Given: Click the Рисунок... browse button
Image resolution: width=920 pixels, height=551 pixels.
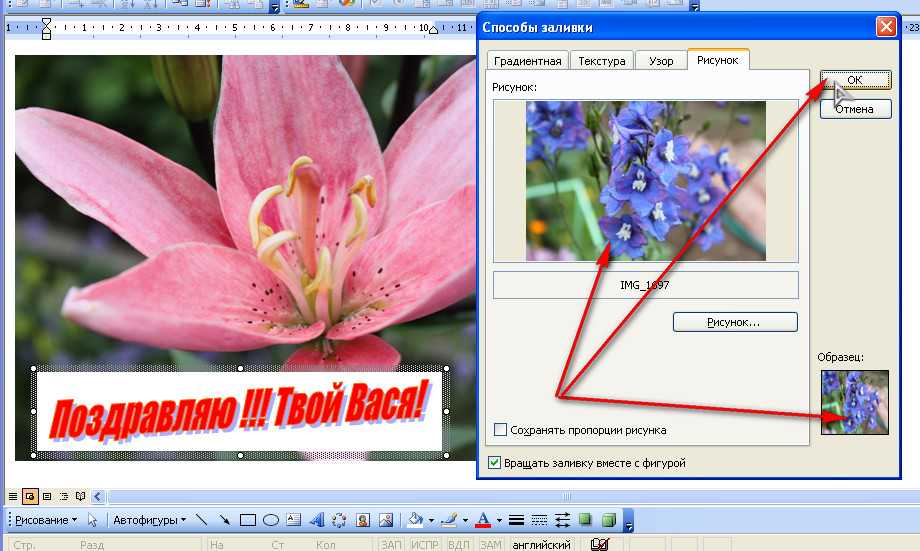Looking at the screenshot, I should click(735, 322).
